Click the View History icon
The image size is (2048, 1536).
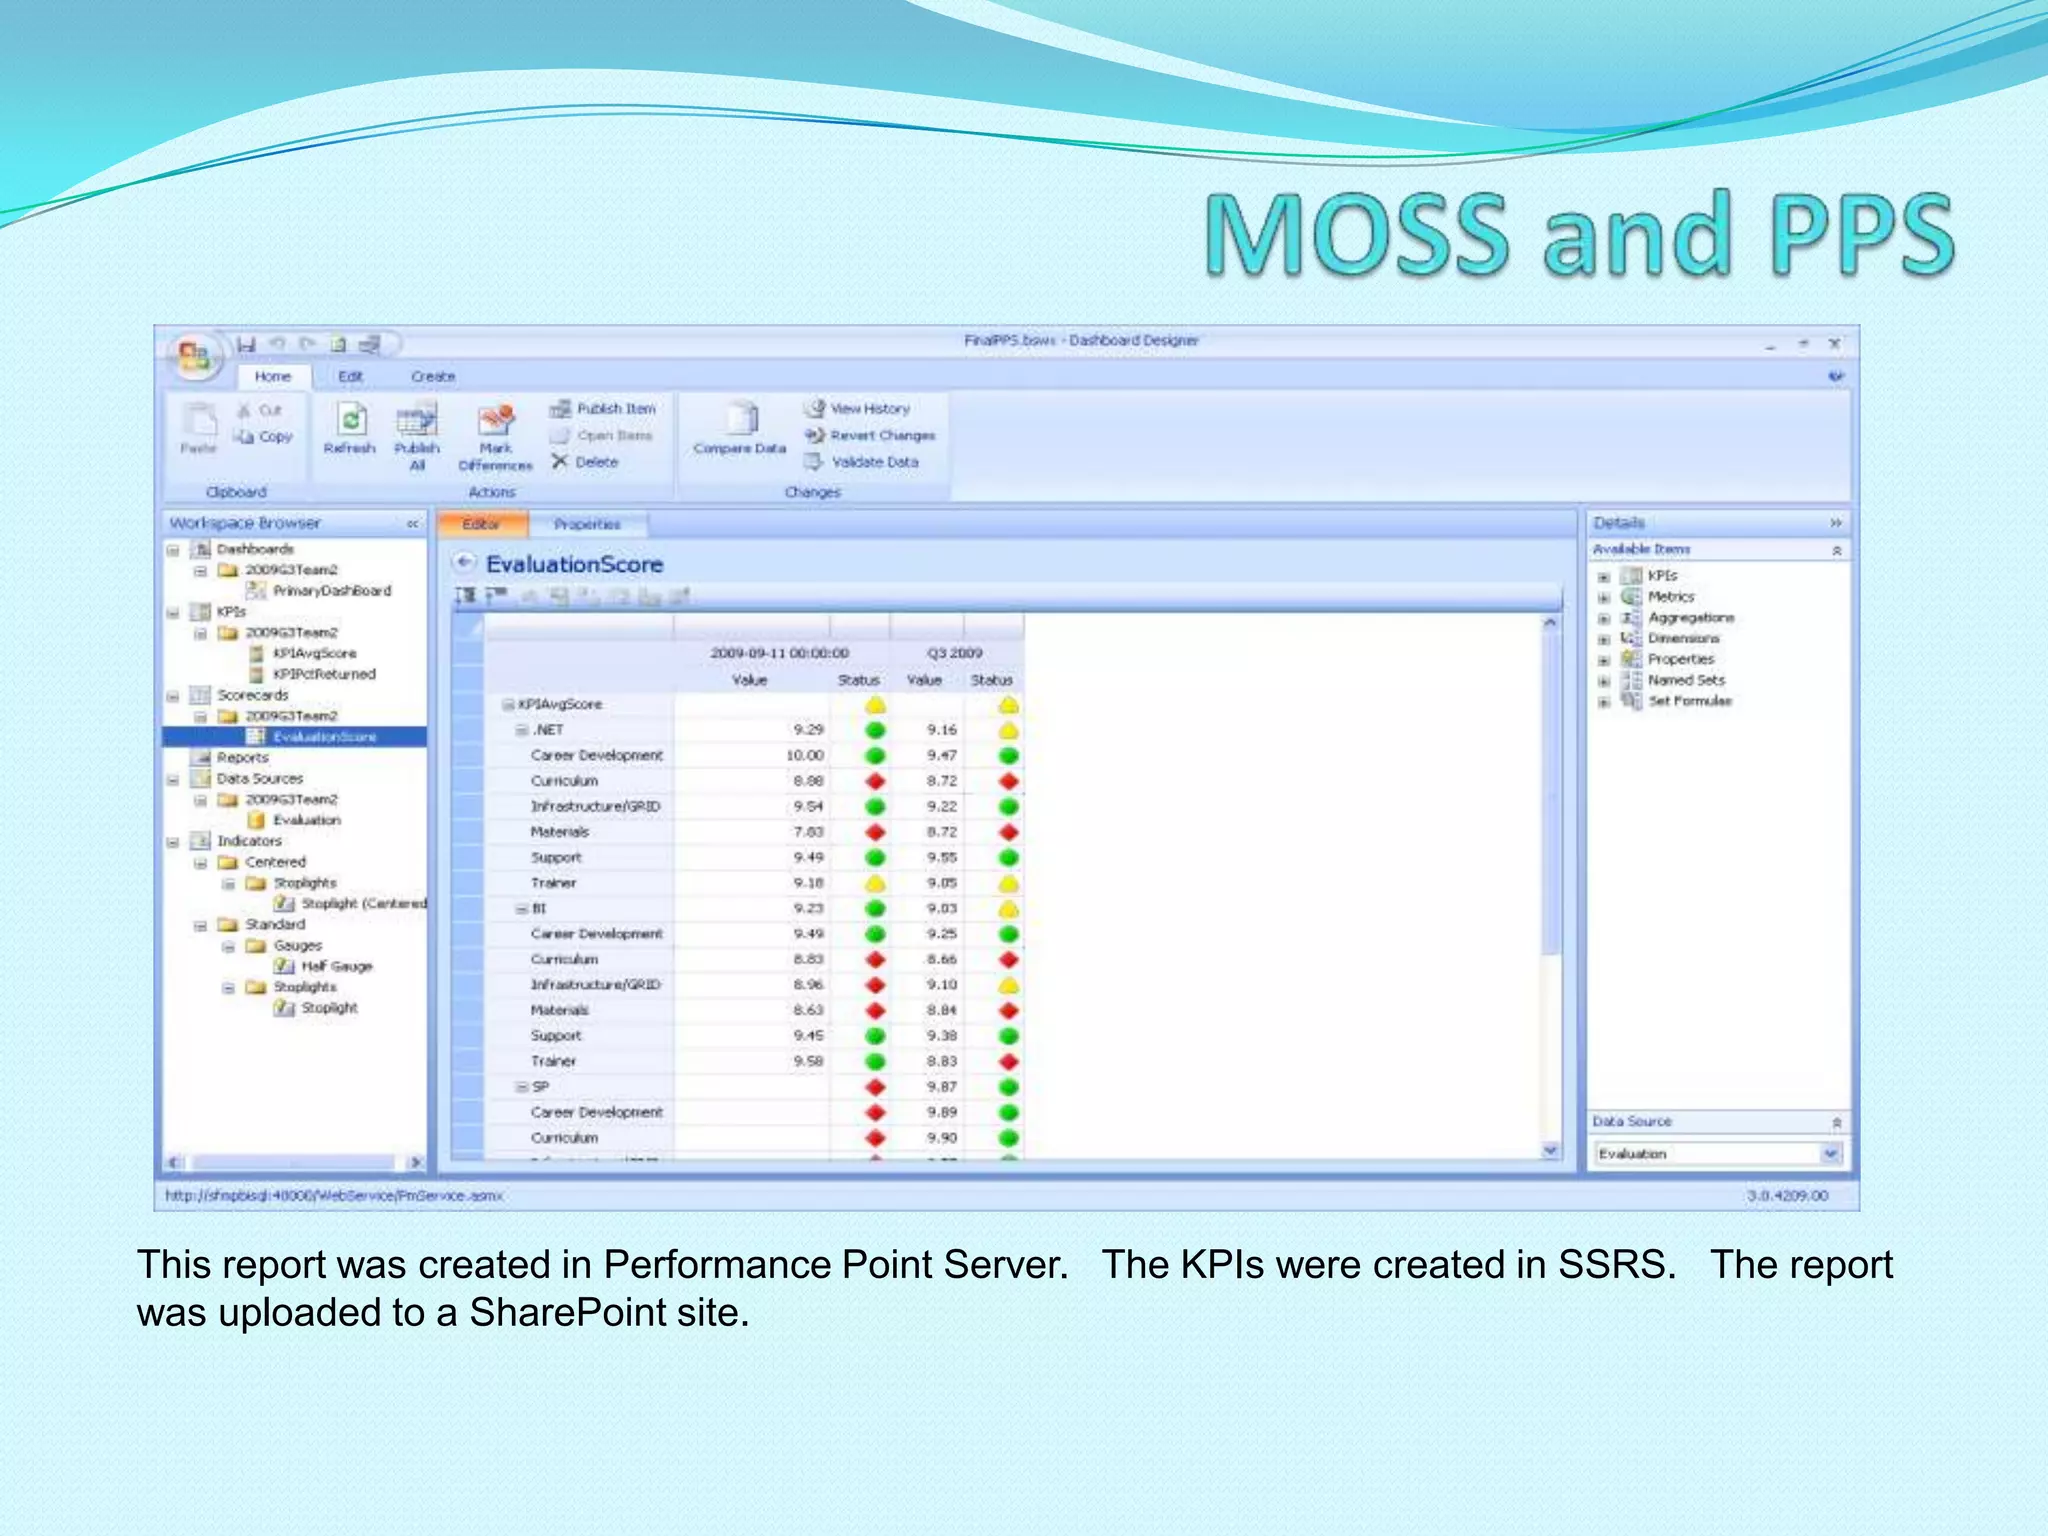pyautogui.click(x=816, y=408)
